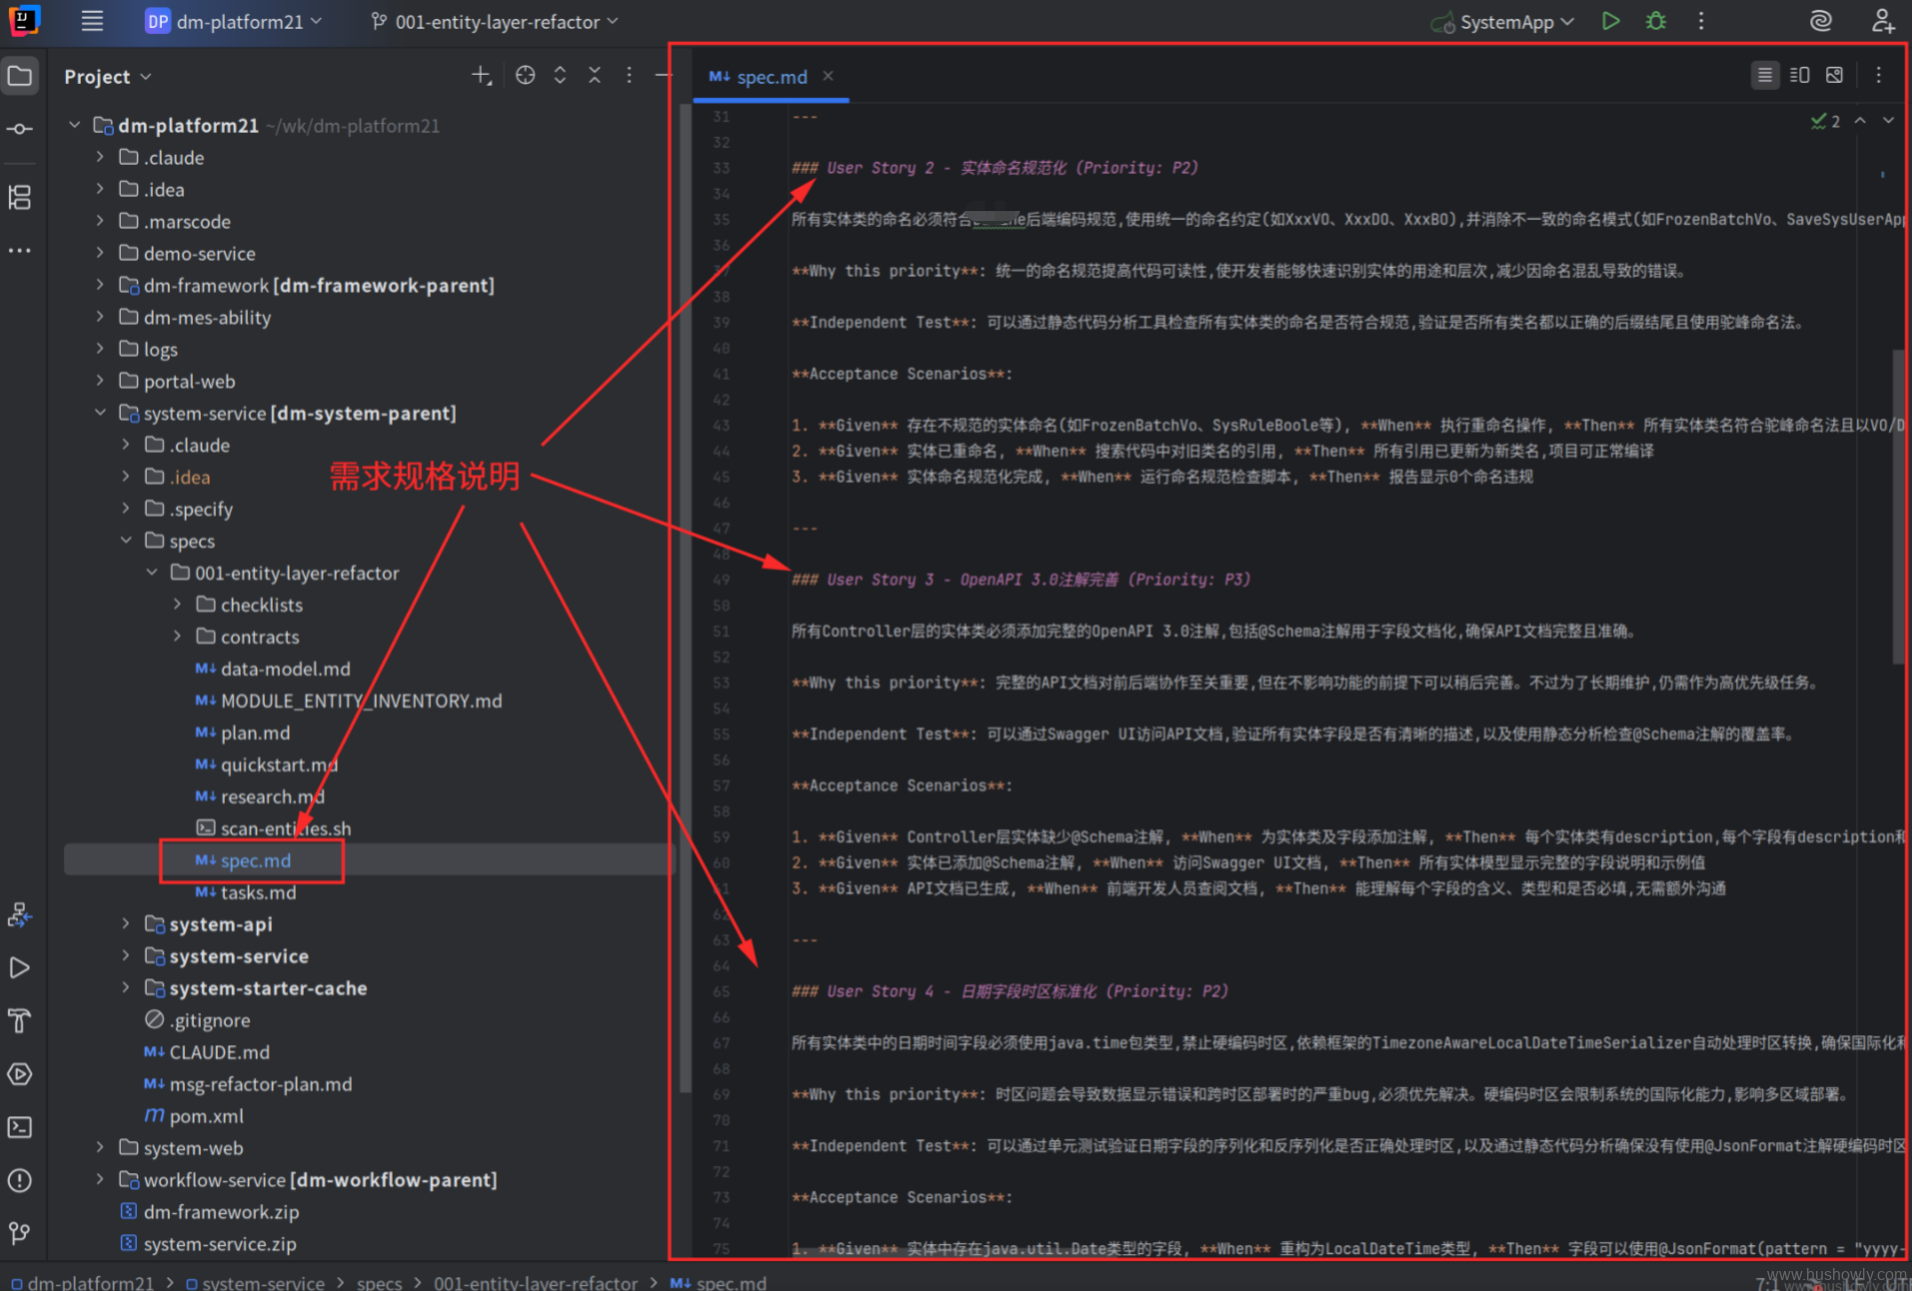
Task: Click the Debug bug icon
Action: (1656, 21)
